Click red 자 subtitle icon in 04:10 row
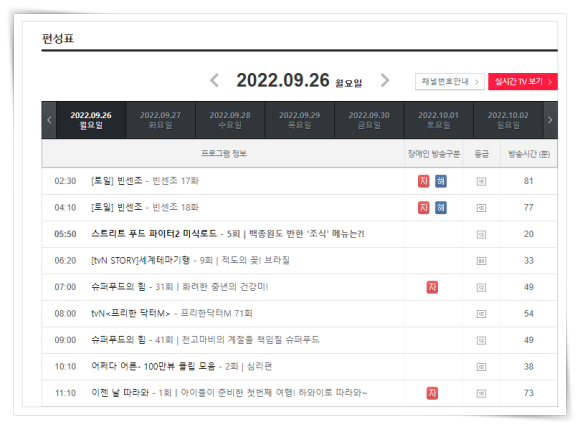Image resolution: width=580 pixels, height=429 pixels. point(424,207)
